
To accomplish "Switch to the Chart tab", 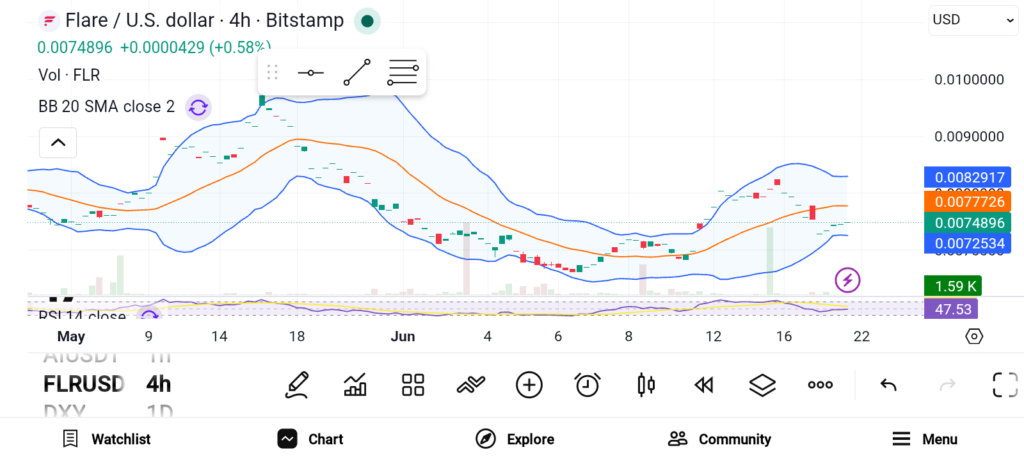I will 310,439.
